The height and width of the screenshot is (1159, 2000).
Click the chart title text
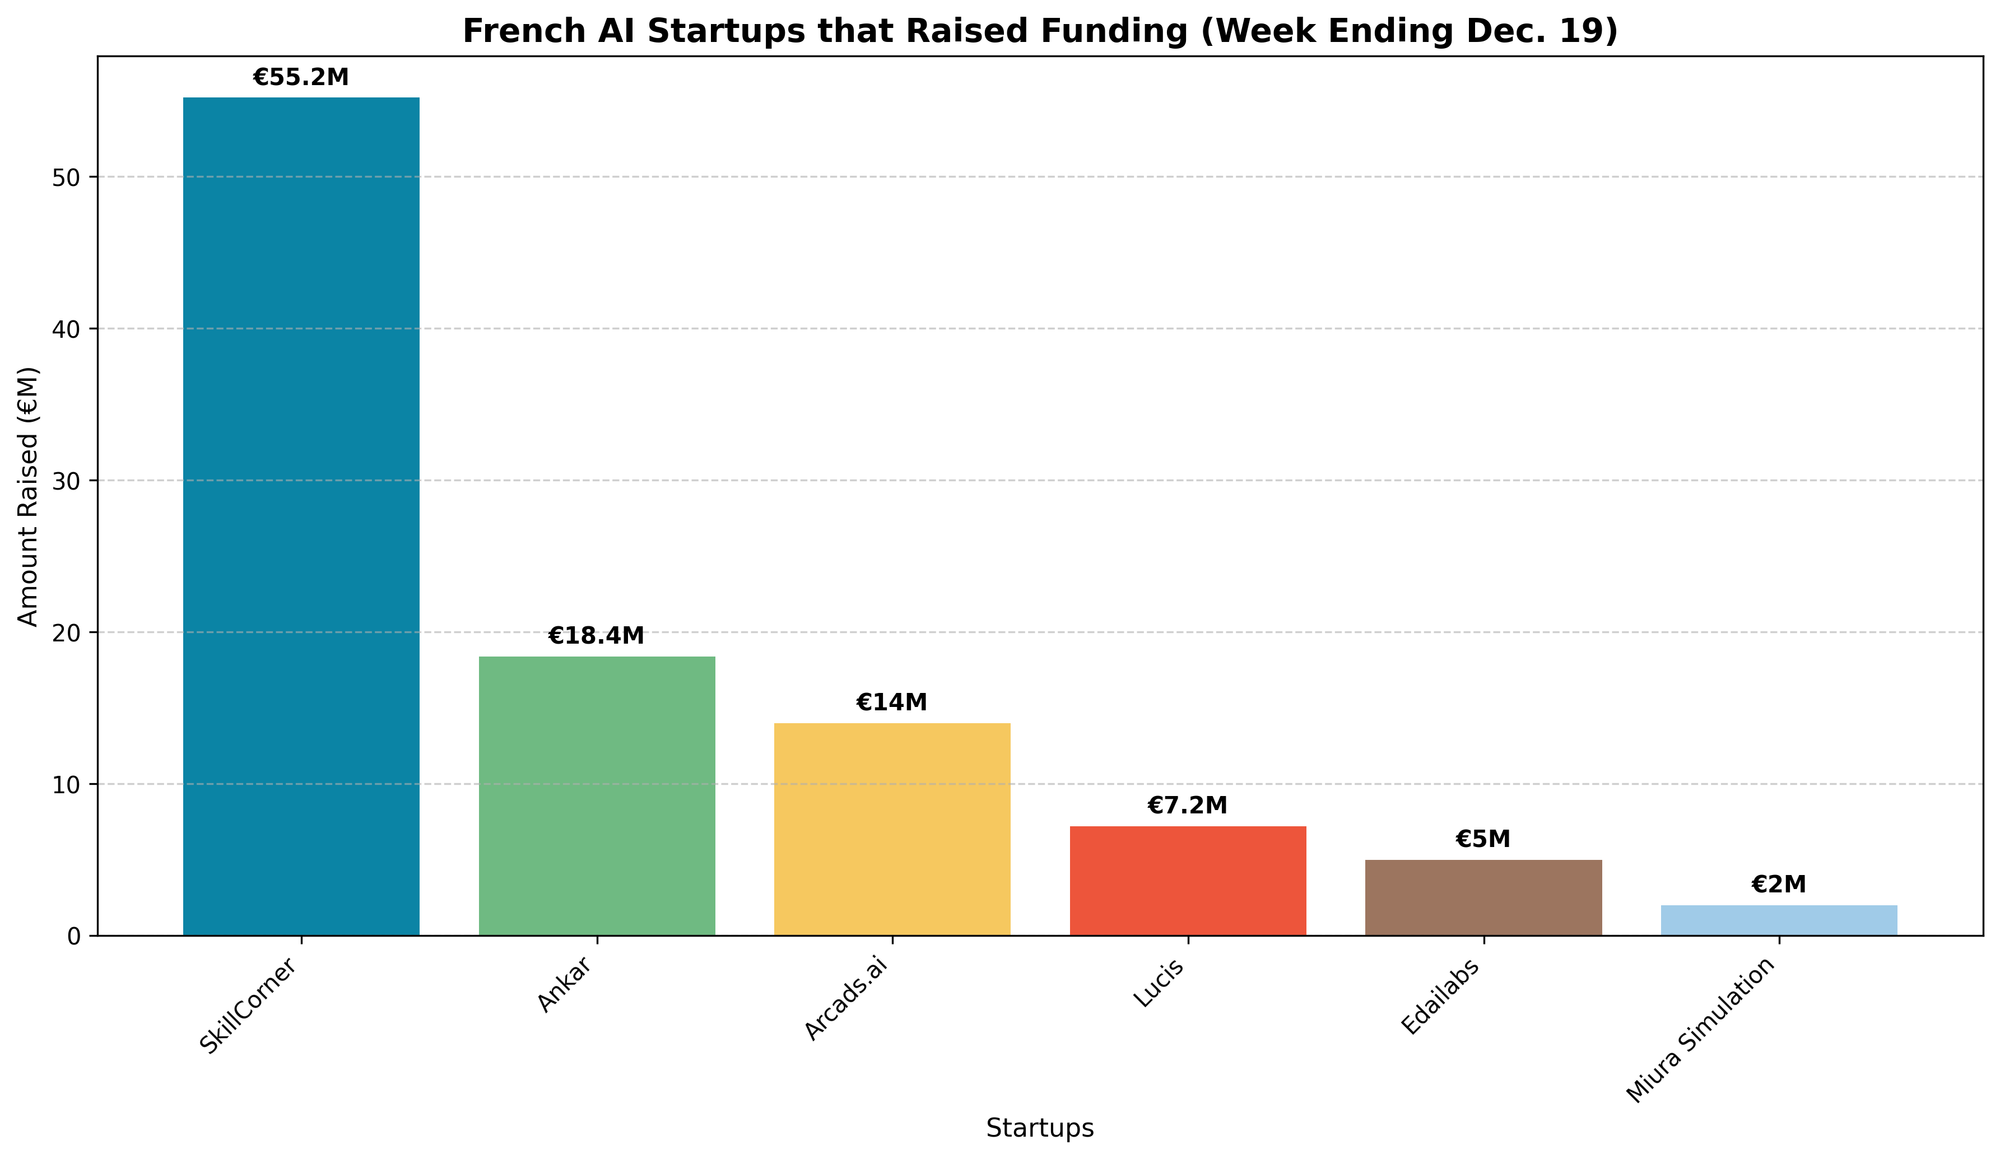[1040, 31]
